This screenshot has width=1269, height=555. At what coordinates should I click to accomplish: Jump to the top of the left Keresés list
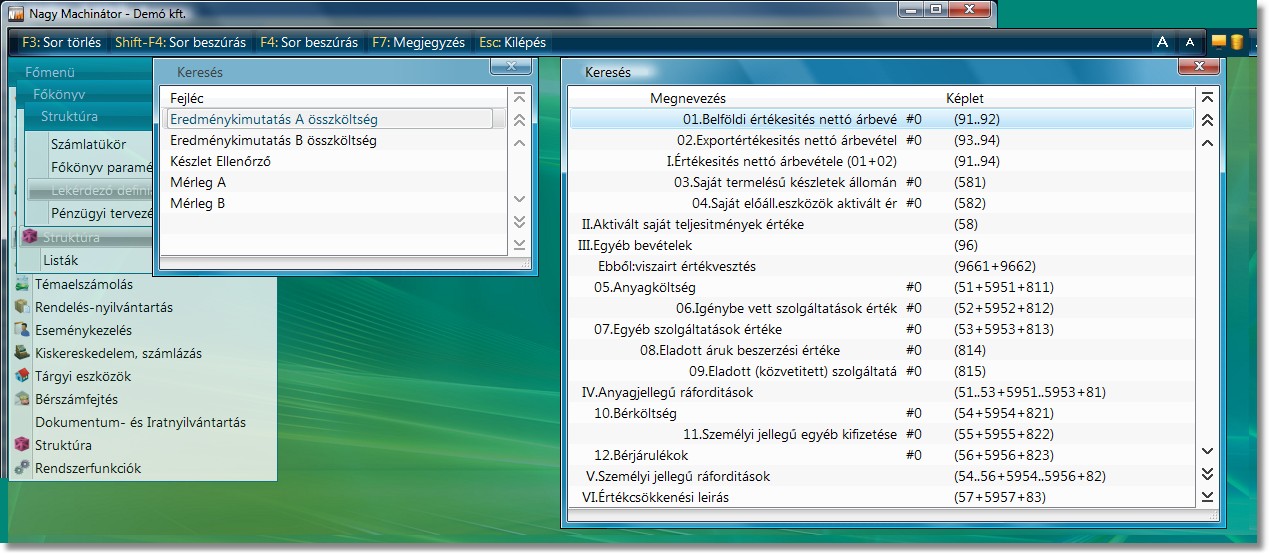point(518,97)
